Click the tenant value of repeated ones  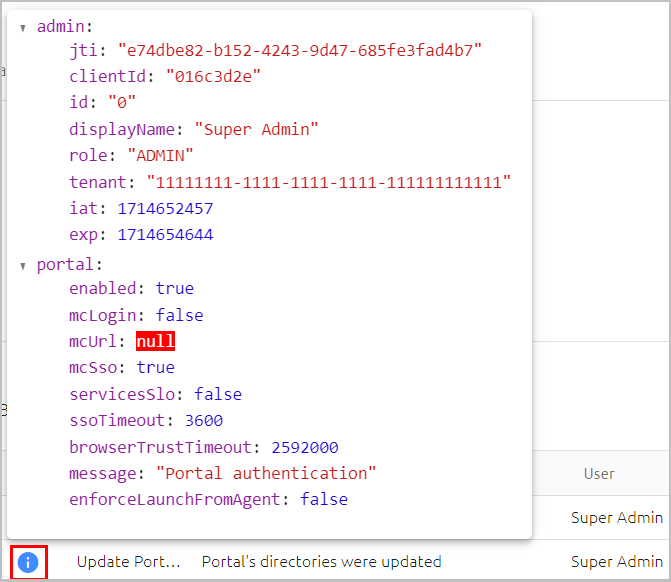329,182
